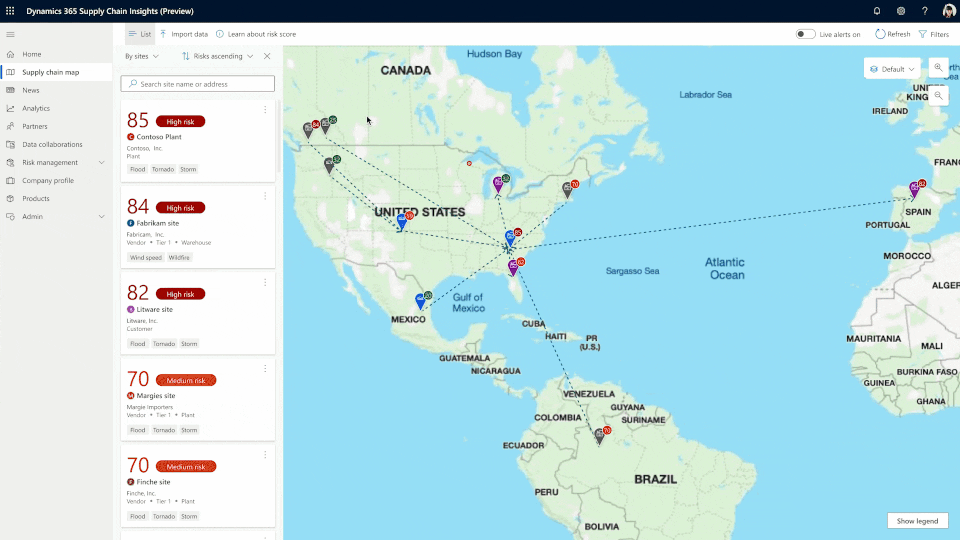Open the By sites dropdown
Screen dimensions: 960x540
(142, 57)
